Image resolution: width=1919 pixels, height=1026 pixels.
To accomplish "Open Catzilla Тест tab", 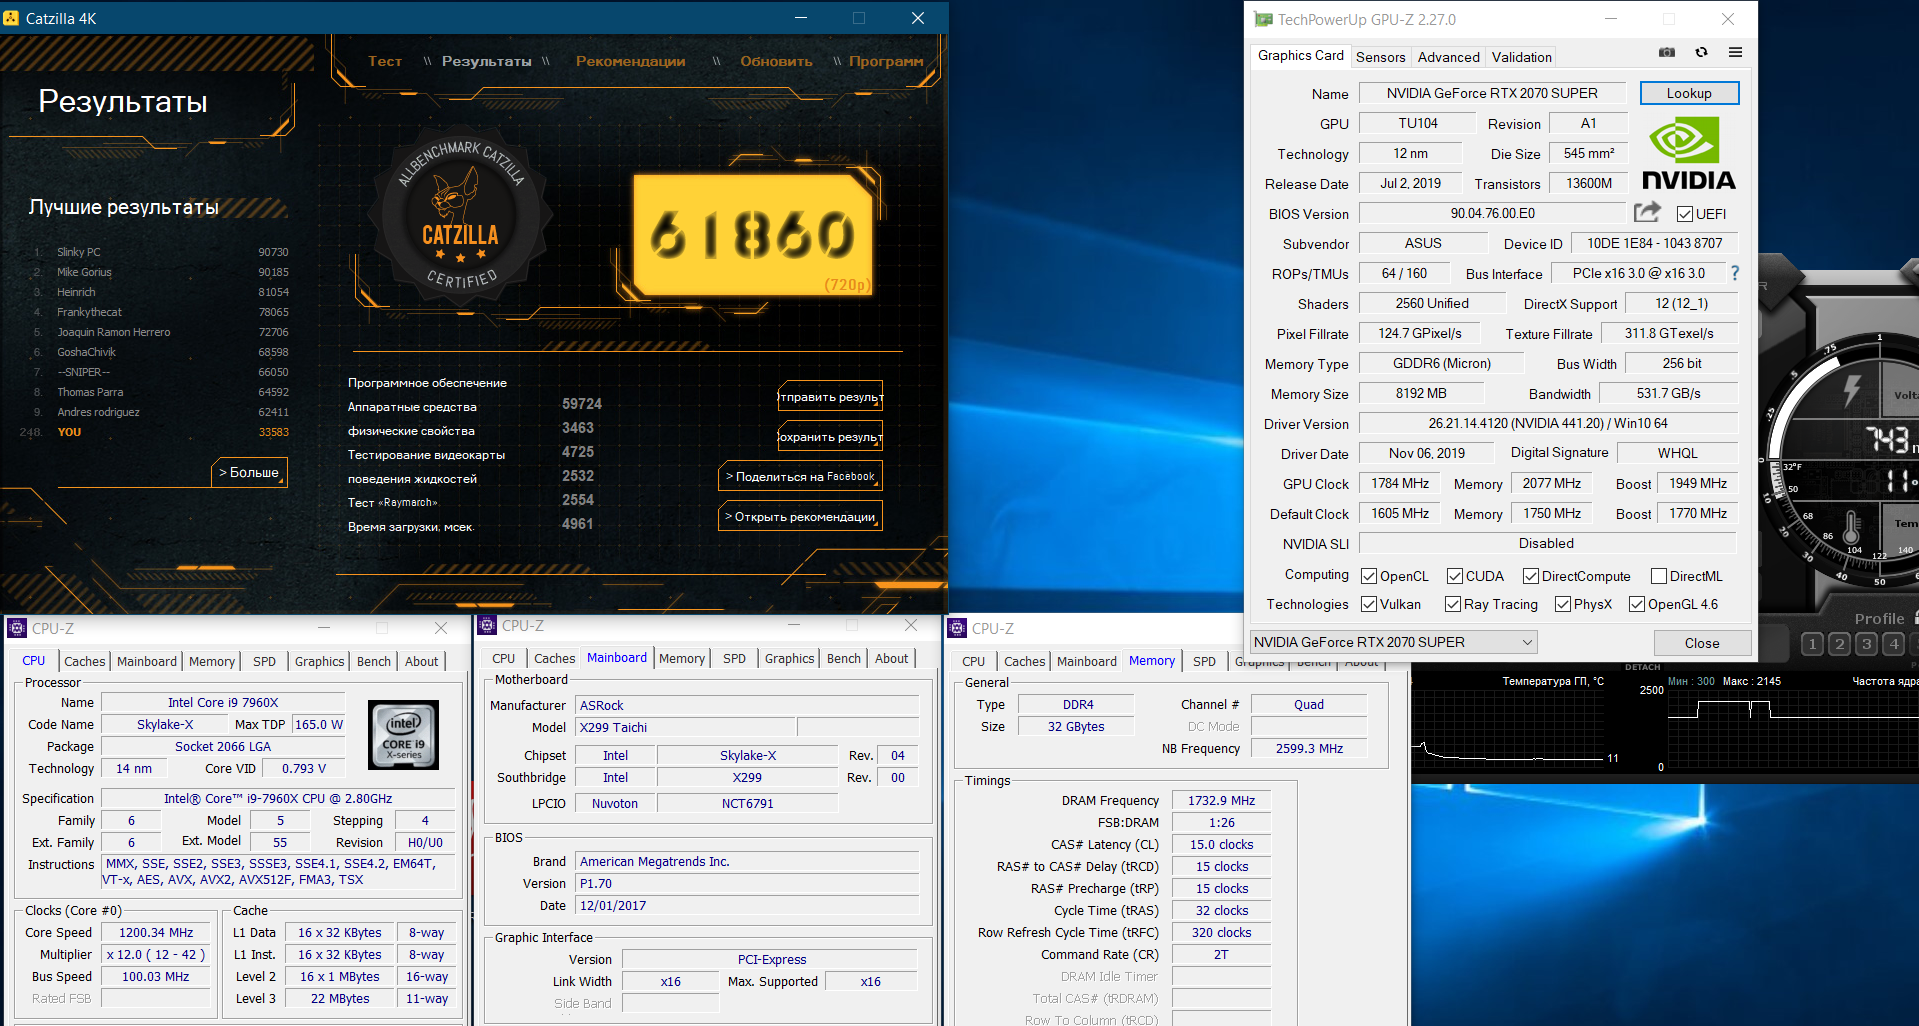I will click(x=385, y=61).
